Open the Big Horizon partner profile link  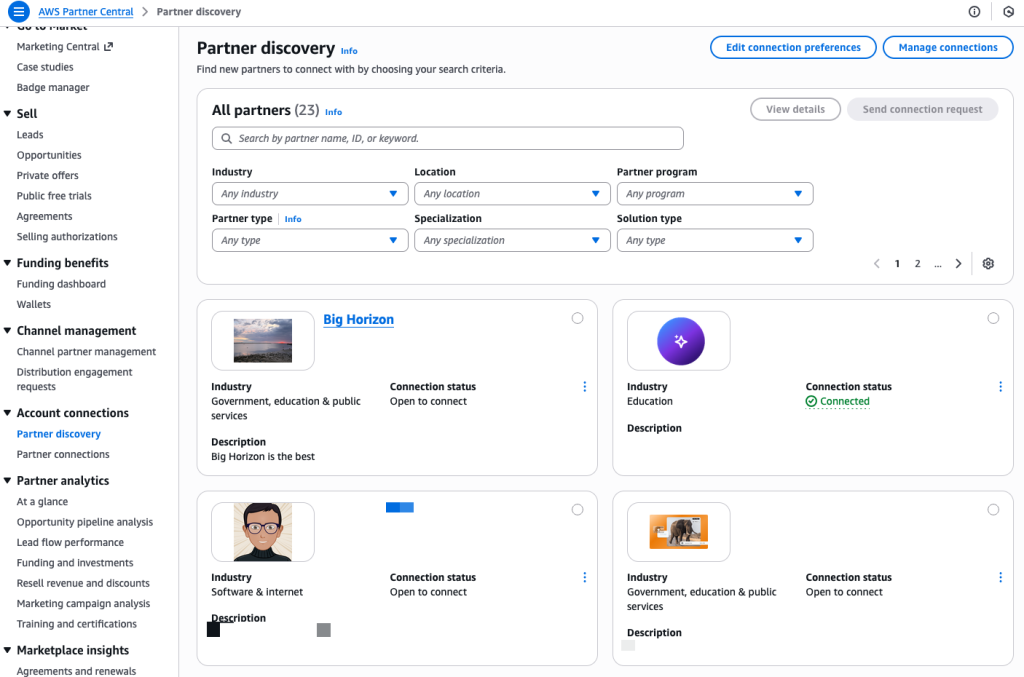pos(358,318)
